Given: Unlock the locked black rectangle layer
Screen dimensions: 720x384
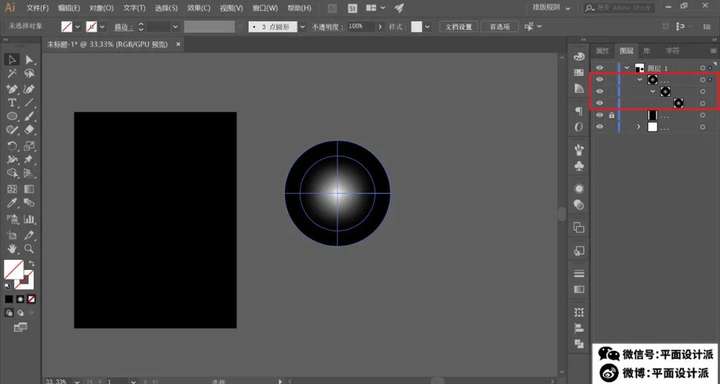Looking at the screenshot, I should (x=612, y=115).
